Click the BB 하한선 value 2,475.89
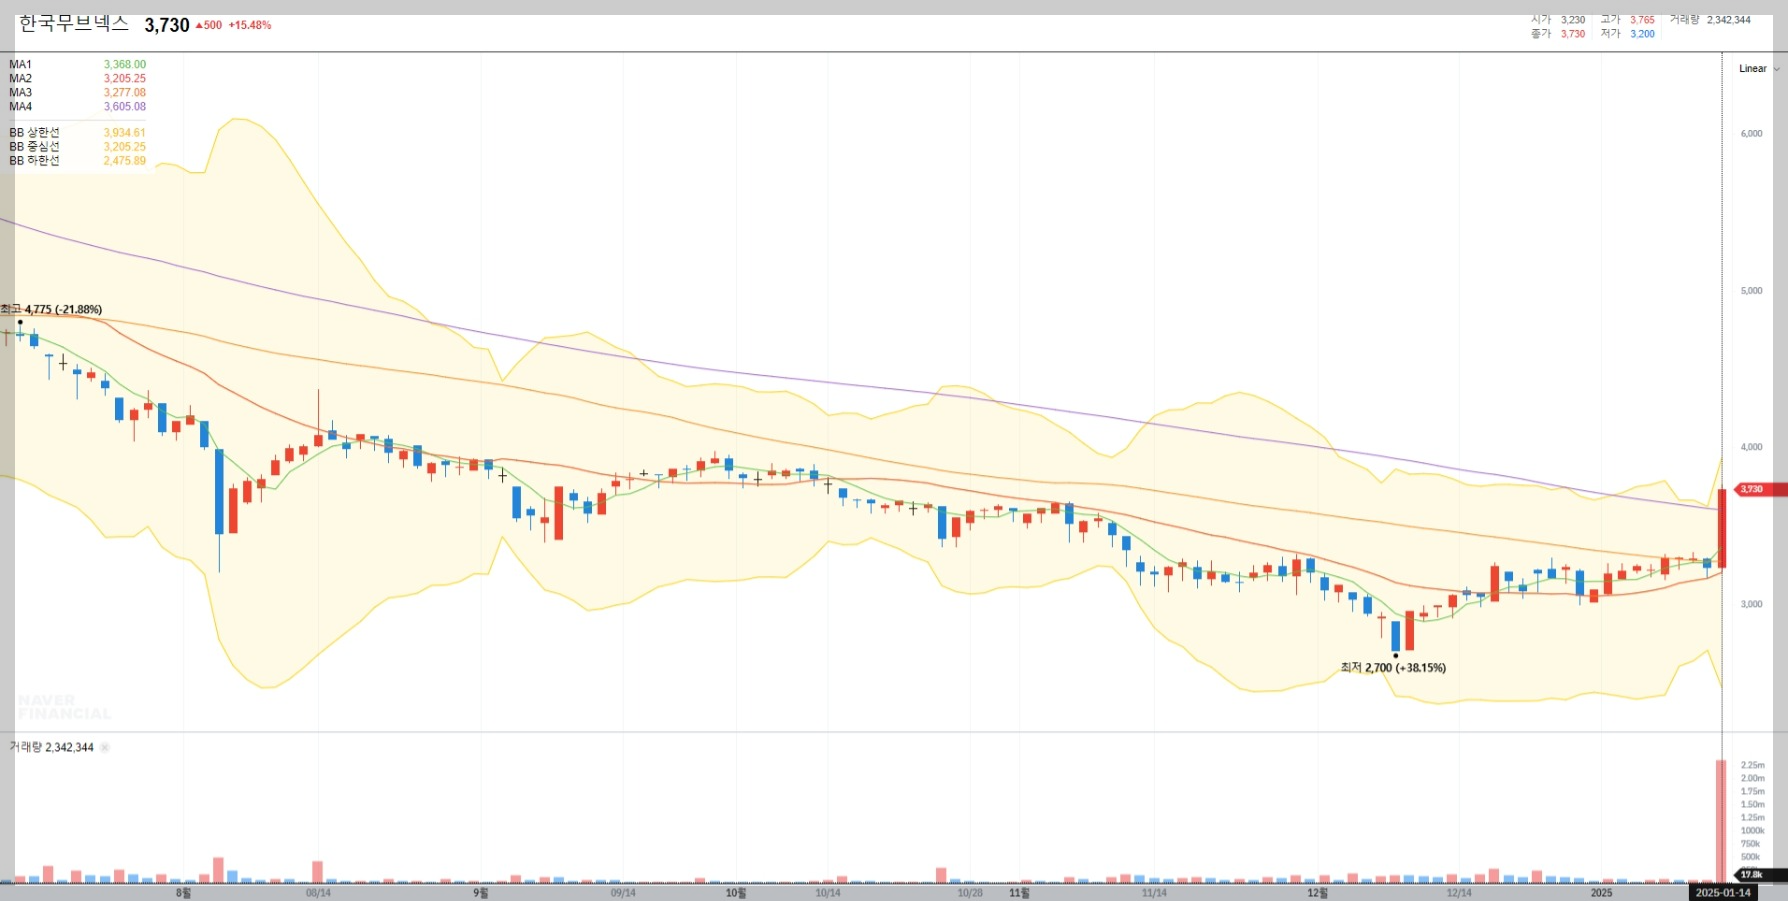Image resolution: width=1788 pixels, height=901 pixels. 125,160
